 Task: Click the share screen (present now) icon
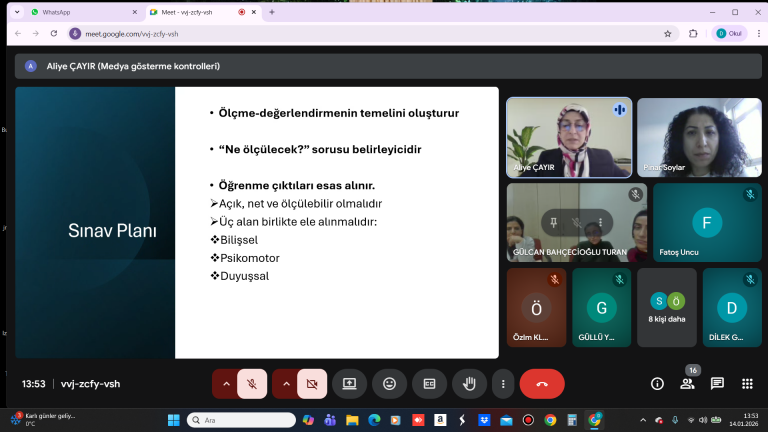point(349,383)
